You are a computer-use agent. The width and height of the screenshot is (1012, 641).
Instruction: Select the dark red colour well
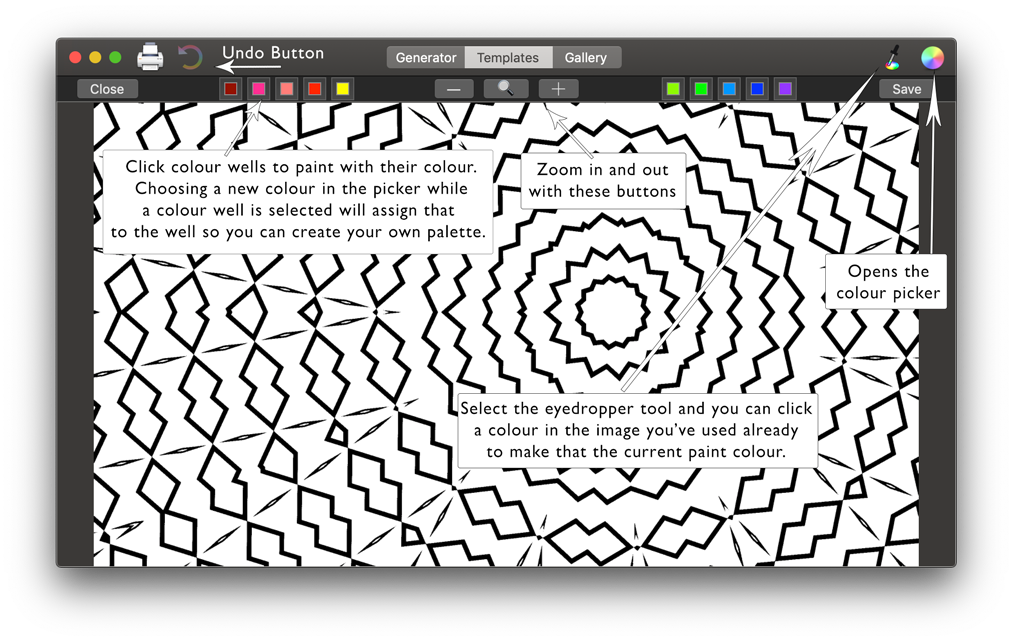click(230, 88)
